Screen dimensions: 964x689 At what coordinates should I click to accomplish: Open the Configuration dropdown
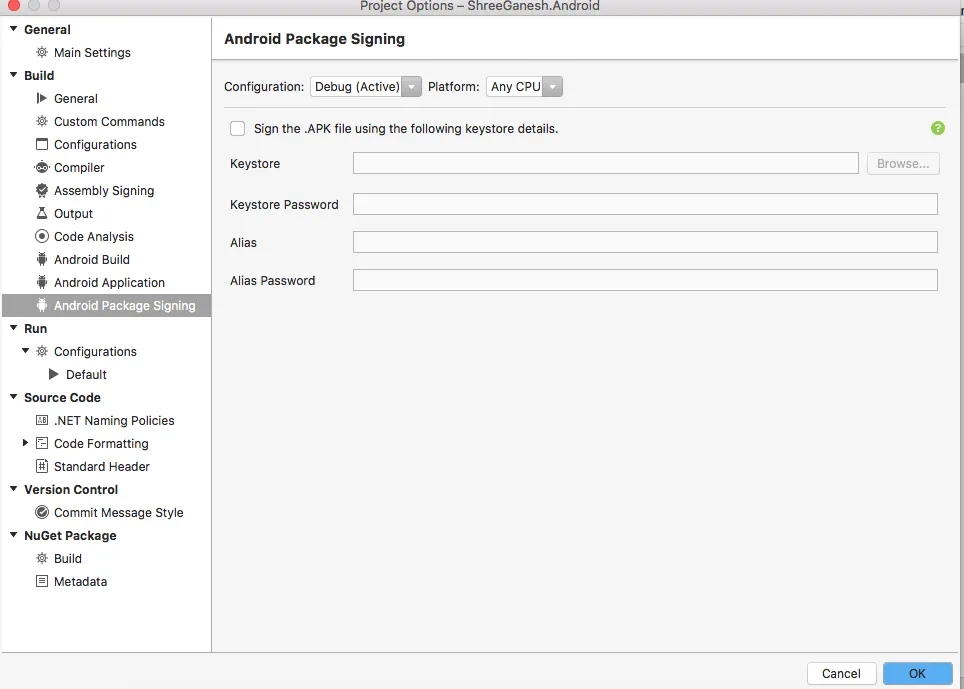tap(365, 87)
